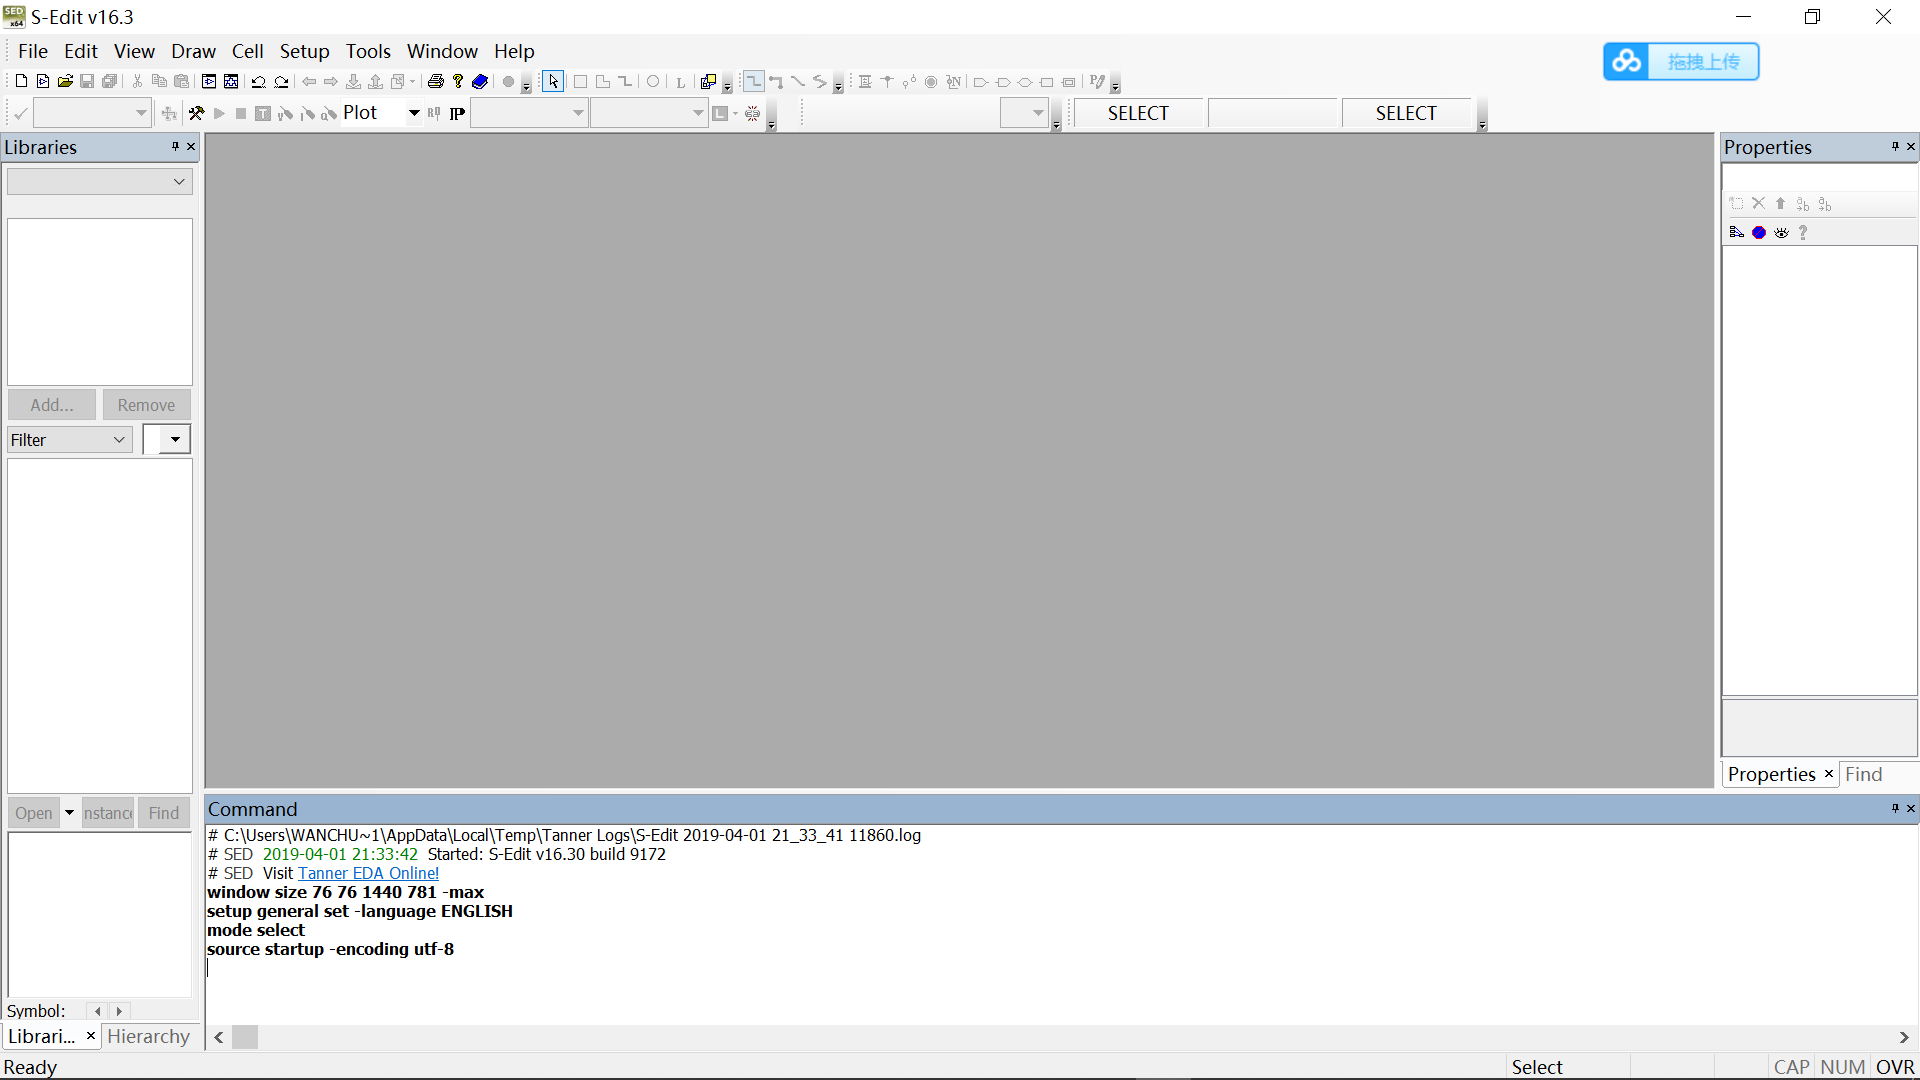Open the Cell menu
Viewport: 1920px width, 1080px height.
[x=247, y=51]
